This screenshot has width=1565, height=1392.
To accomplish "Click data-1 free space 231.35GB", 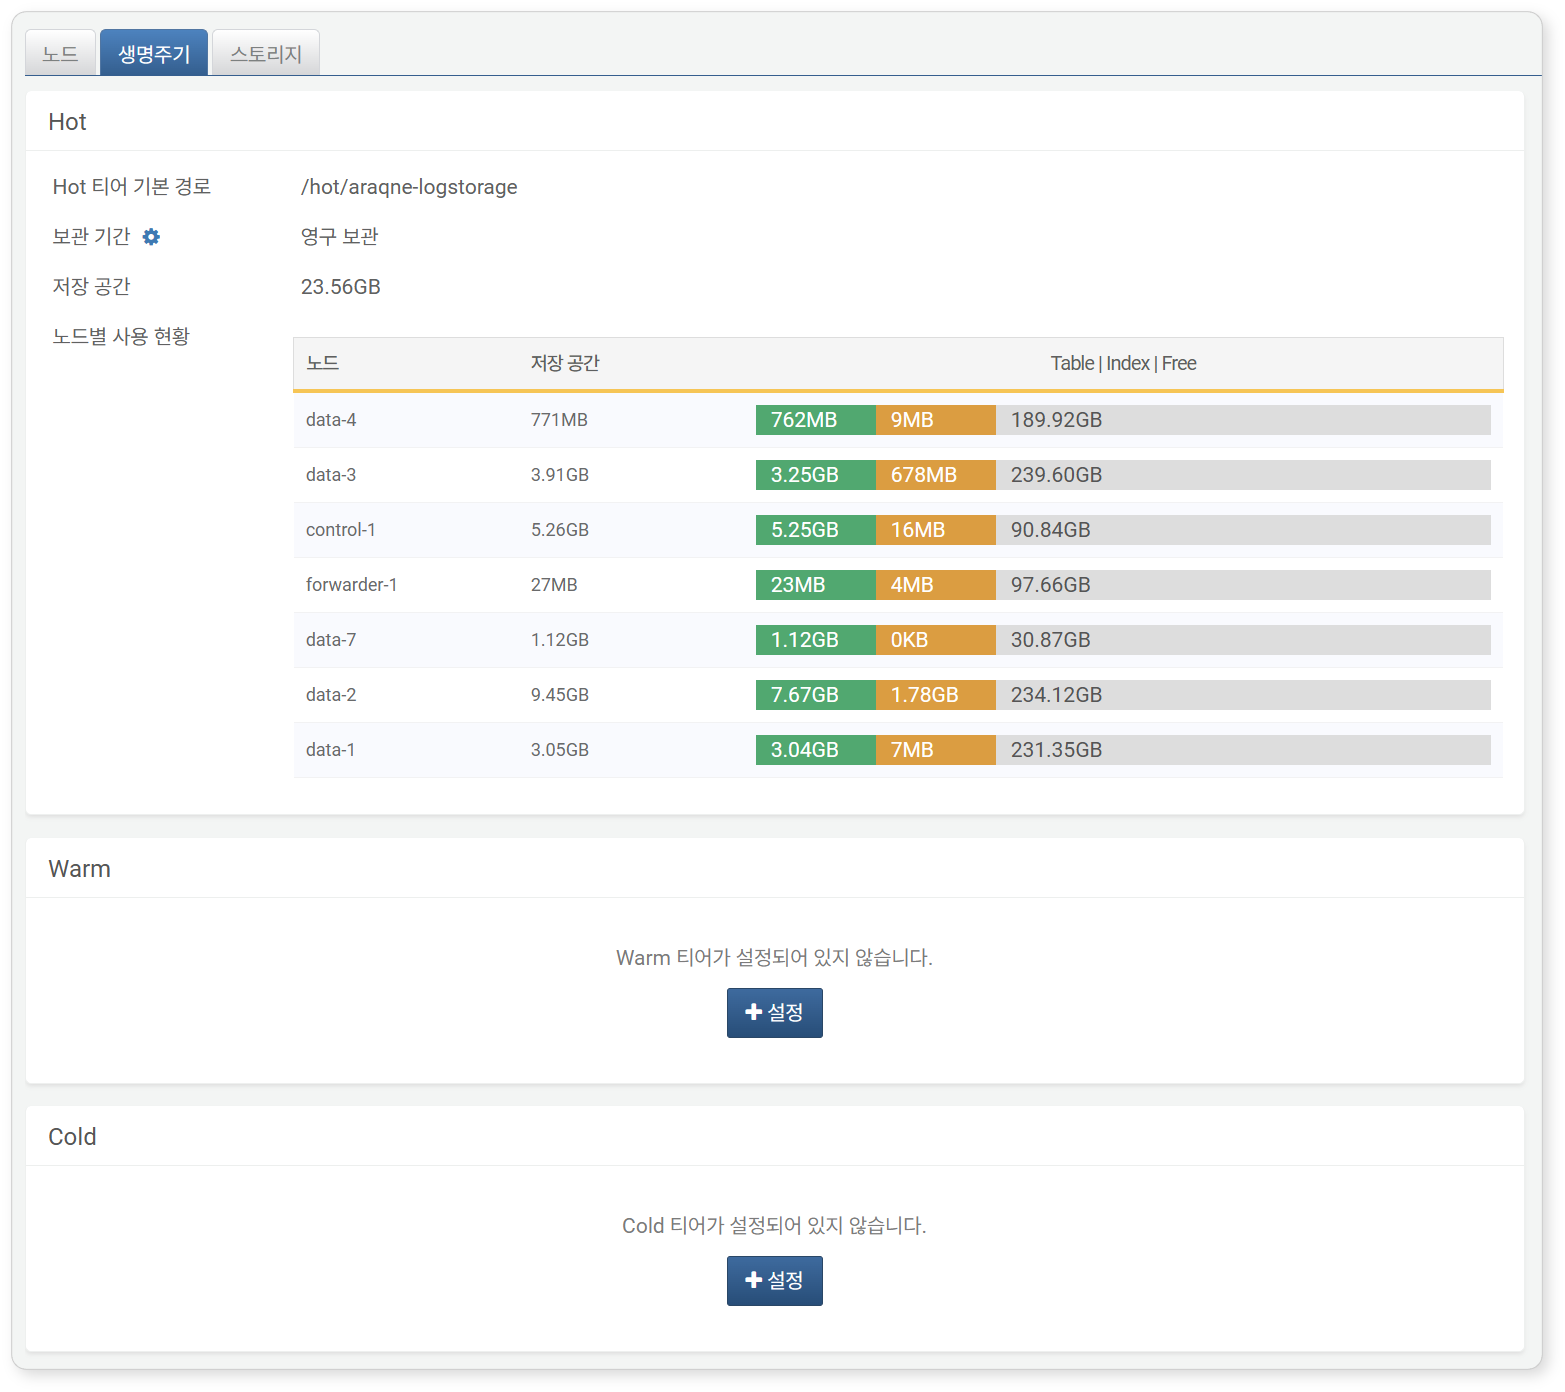I will click(1243, 750).
